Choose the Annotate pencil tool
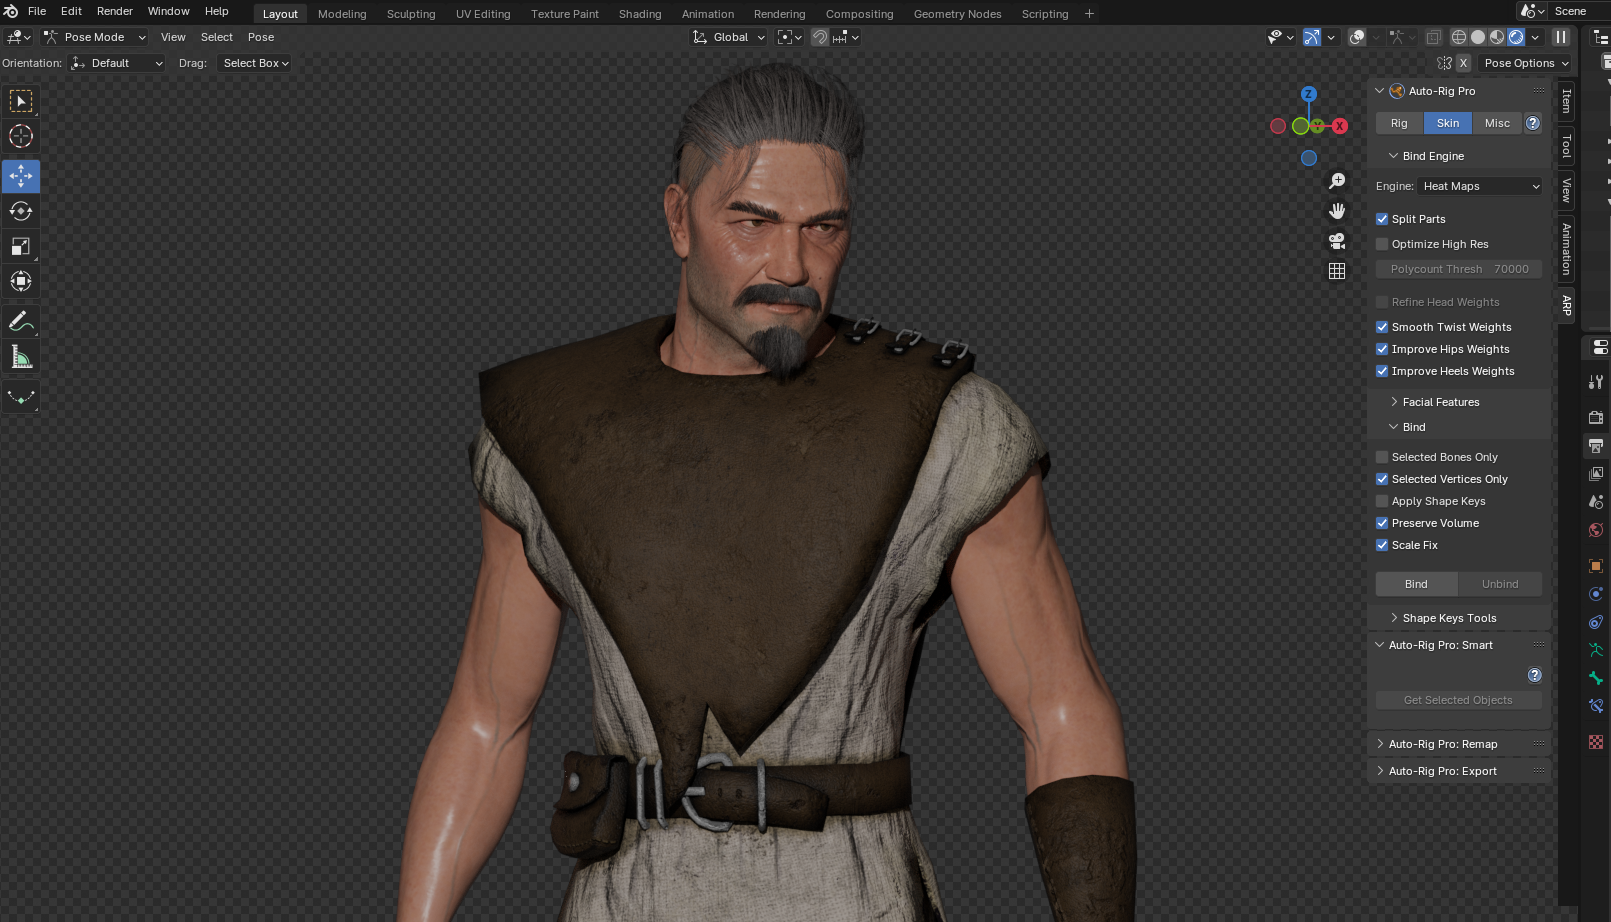Image resolution: width=1611 pixels, height=922 pixels. (x=21, y=321)
